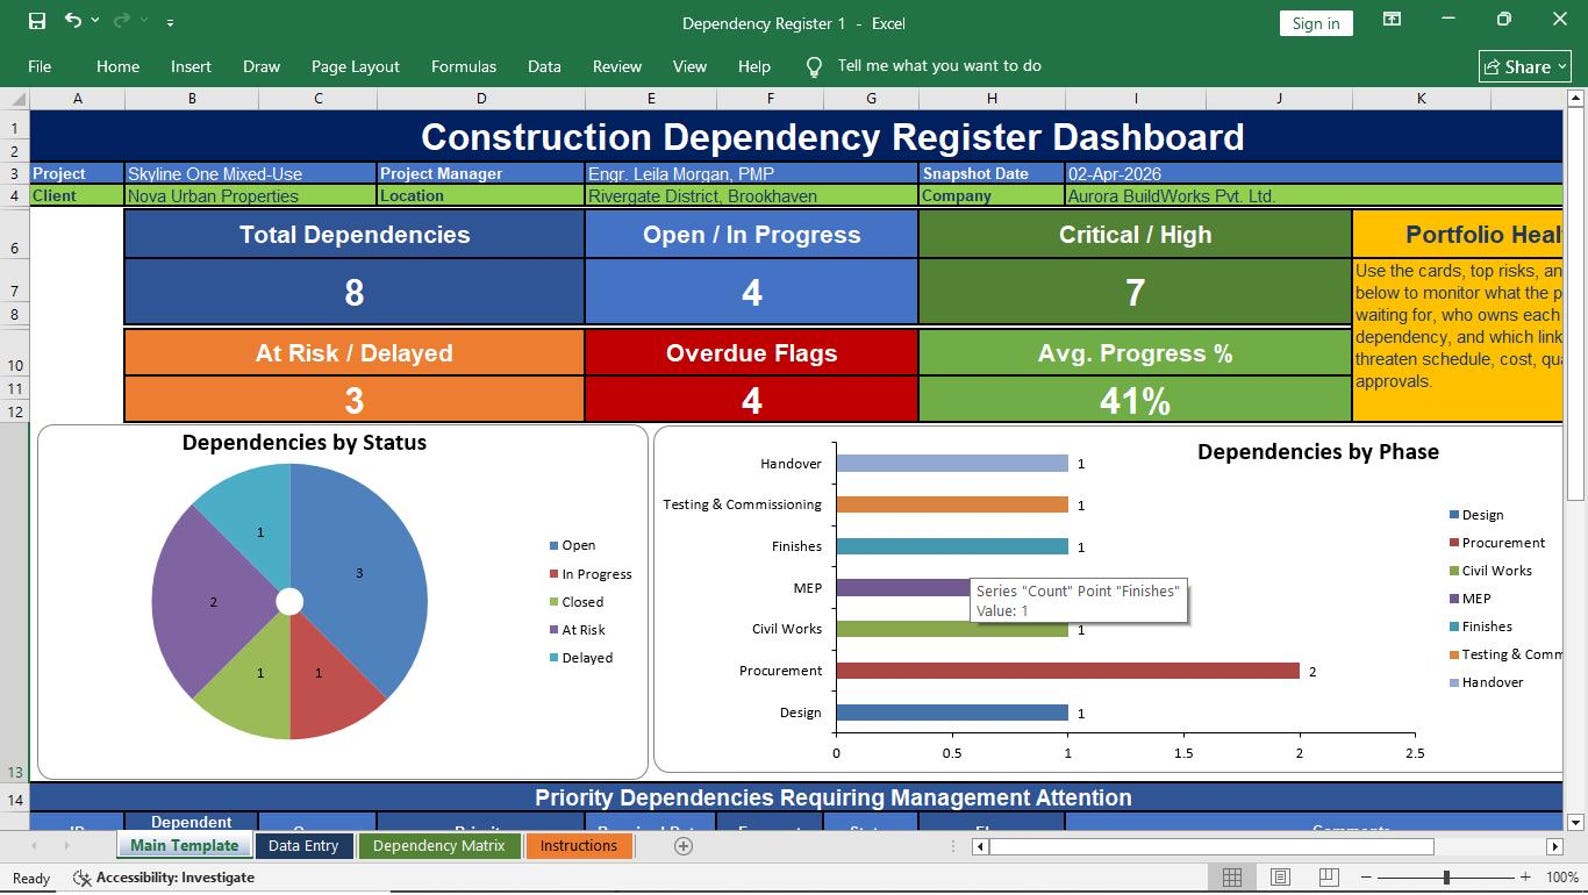Image resolution: width=1588 pixels, height=895 pixels.
Task: Click Accessibility: Investigate status item
Action: (164, 877)
